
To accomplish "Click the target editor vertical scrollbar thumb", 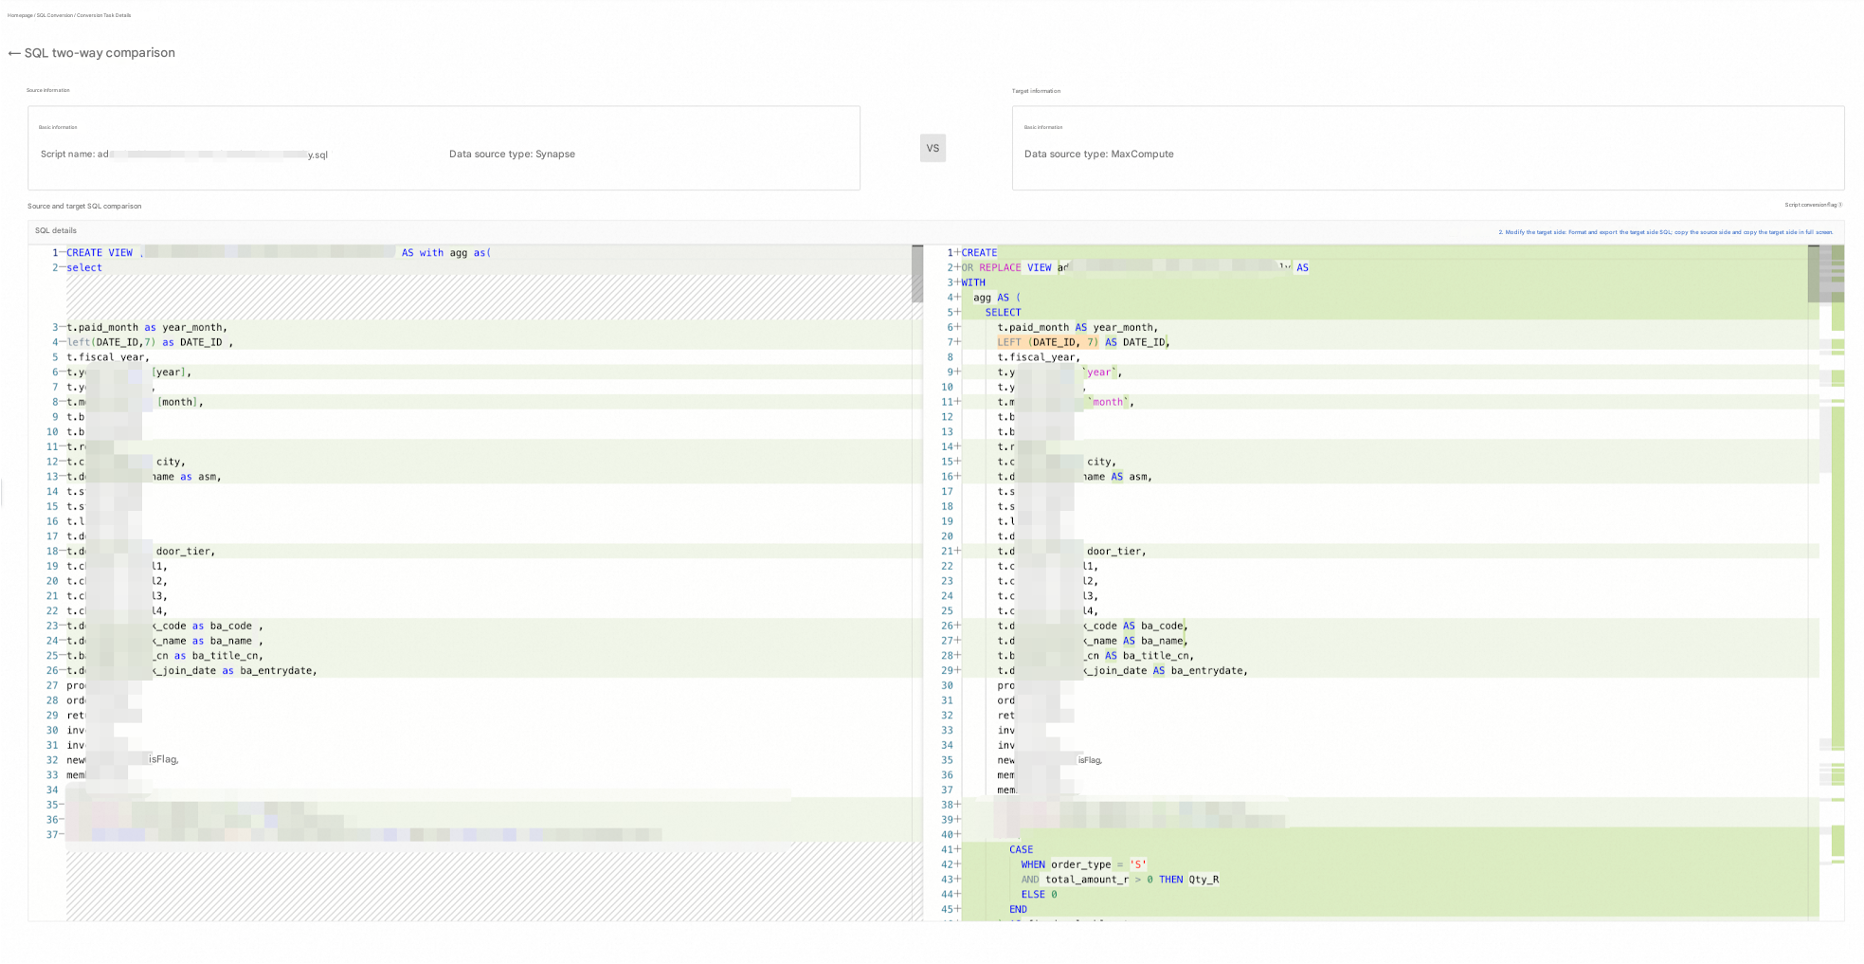I will 1813,273.
